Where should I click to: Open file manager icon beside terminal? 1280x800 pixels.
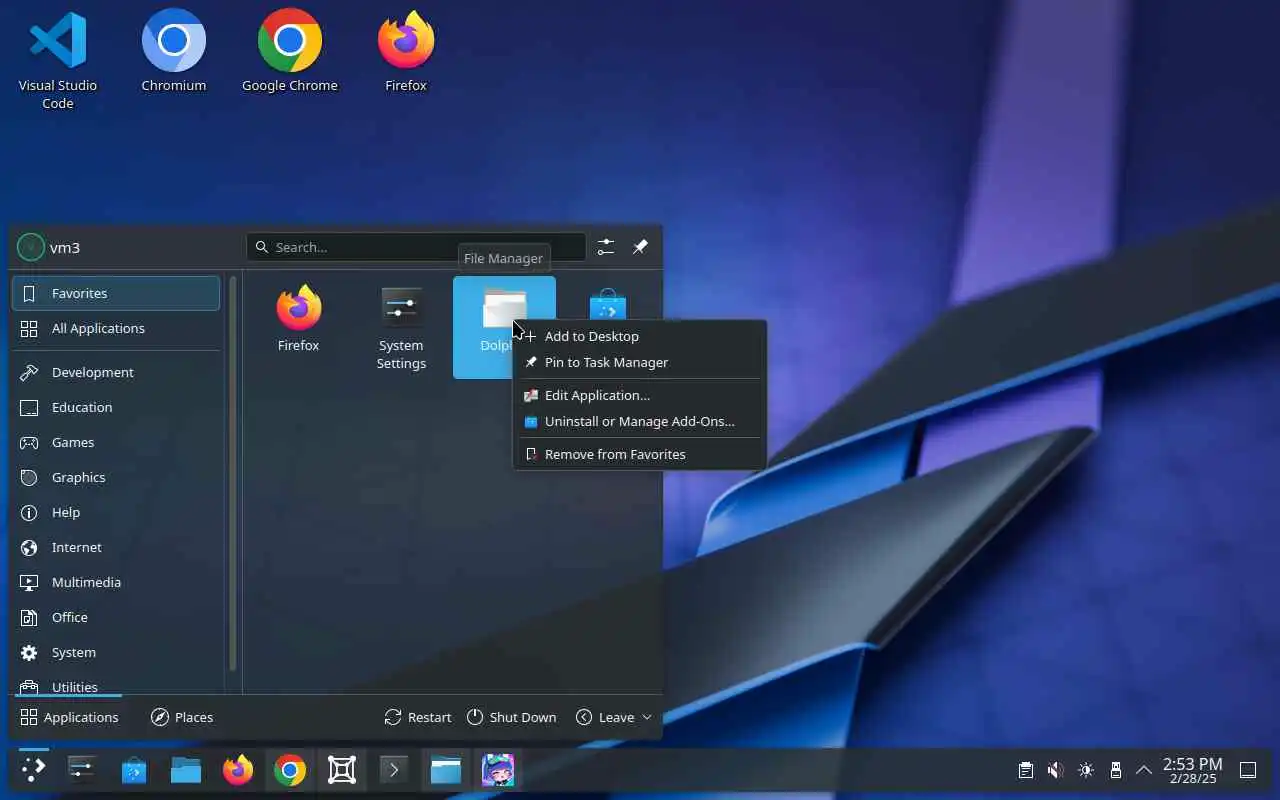(x=446, y=770)
